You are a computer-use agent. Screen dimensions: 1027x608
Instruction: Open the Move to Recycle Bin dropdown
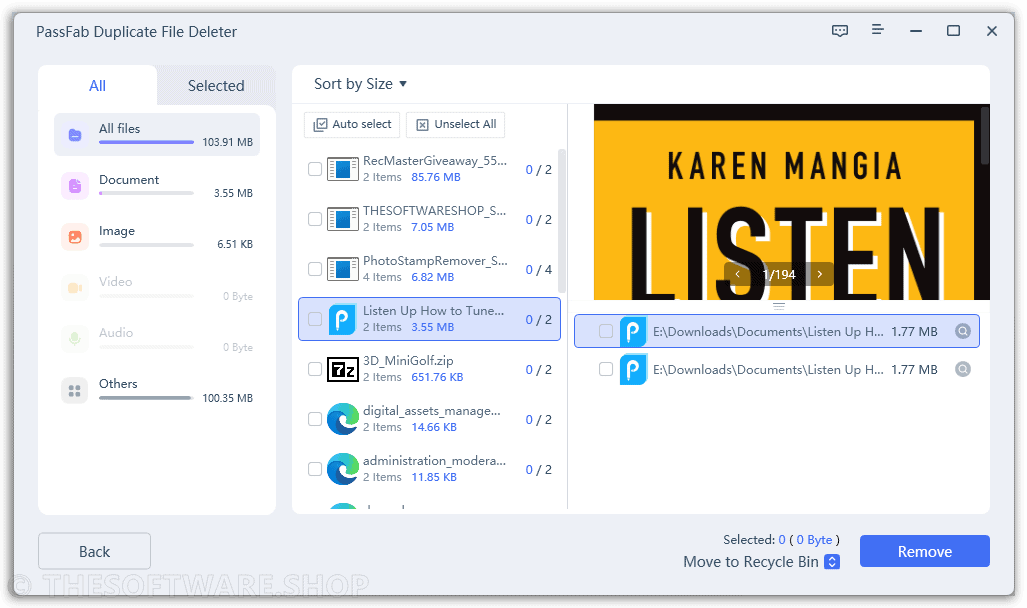(832, 561)
